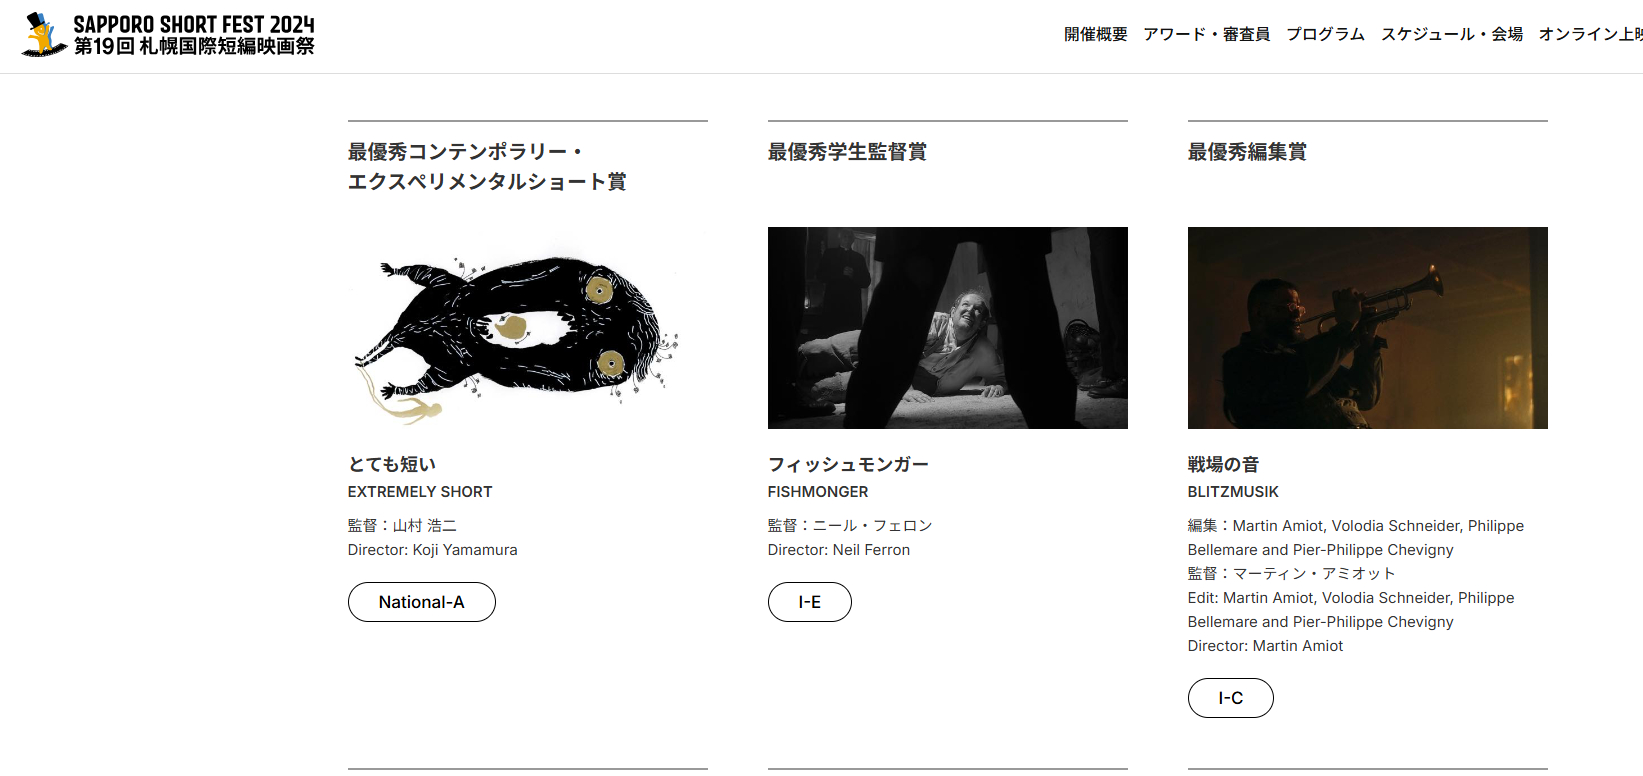
Task: Open the Fishmonger black-and-white film still
Action: (x=947, y=328)
